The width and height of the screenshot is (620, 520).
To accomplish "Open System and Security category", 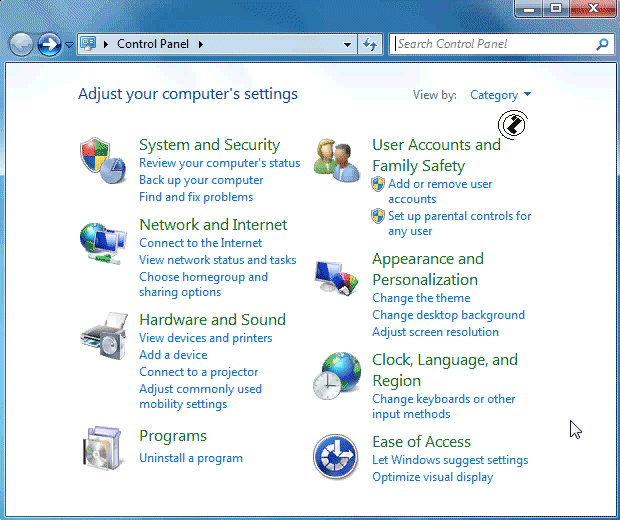I will tap(210, 145).
